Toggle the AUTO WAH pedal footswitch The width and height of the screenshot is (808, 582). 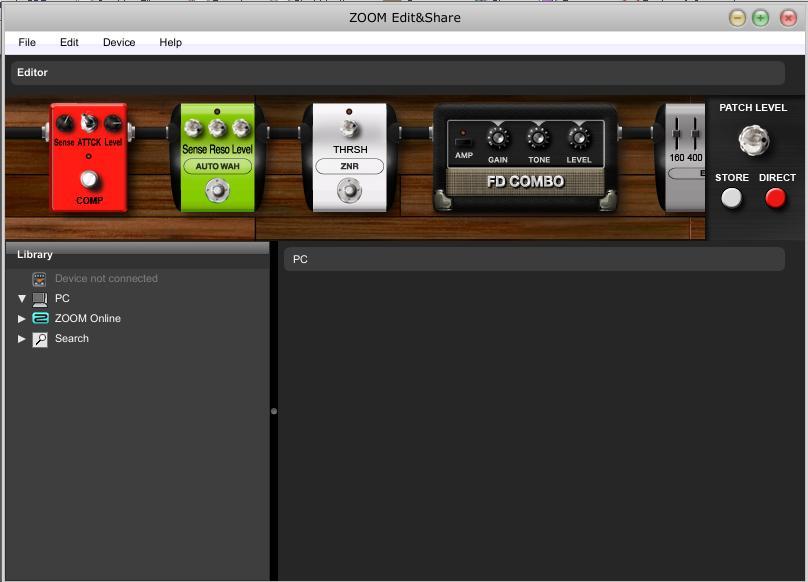pyautogui.click(x=216, y=190)
